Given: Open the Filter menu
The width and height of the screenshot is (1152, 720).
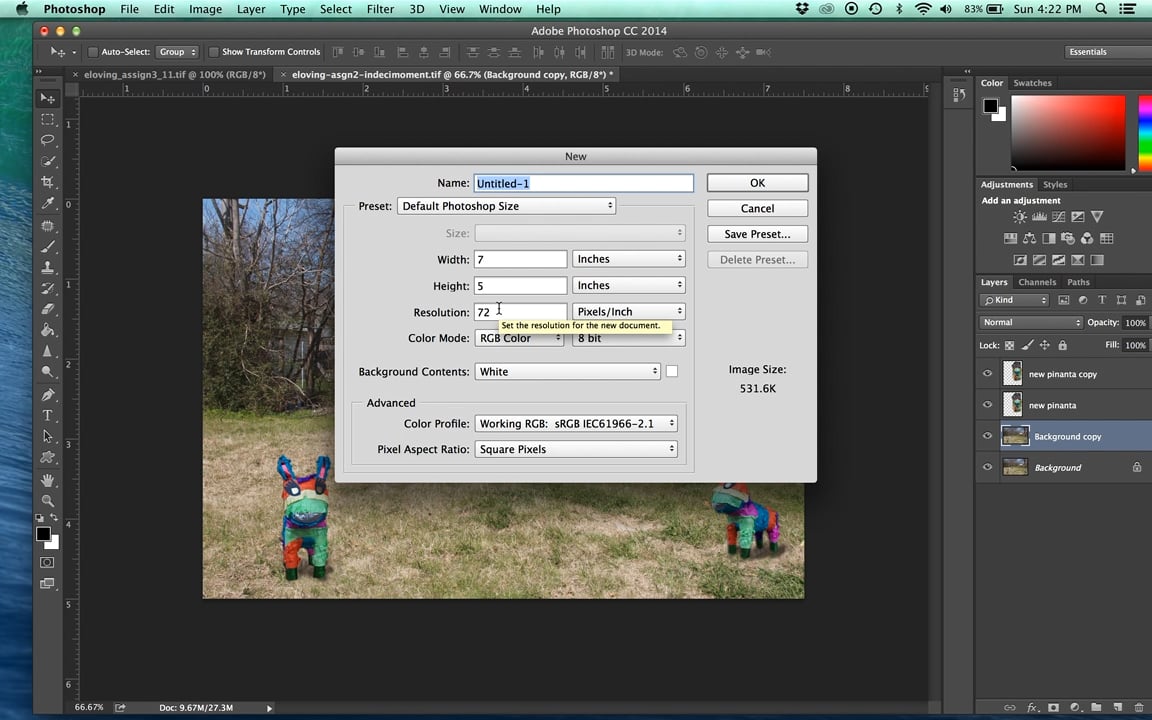Looking at the screenshot, I should tap(380, 9).
